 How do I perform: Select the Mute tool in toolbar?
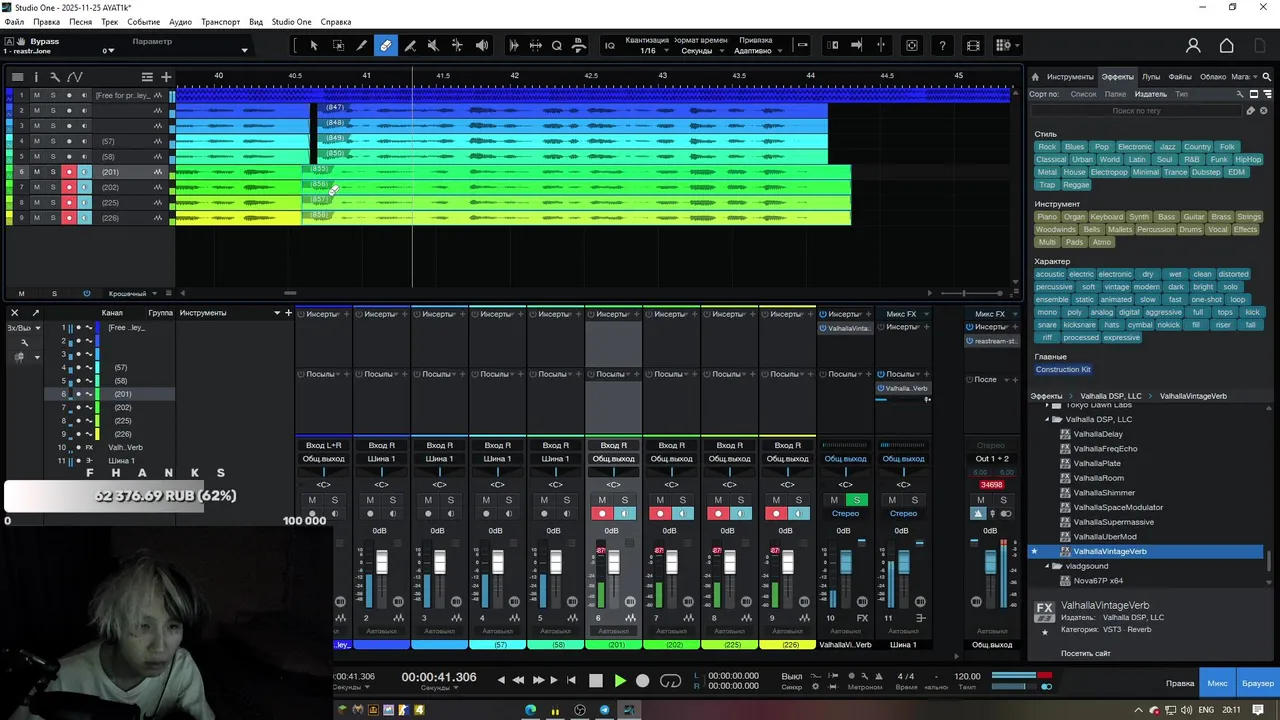click(433, 45)
